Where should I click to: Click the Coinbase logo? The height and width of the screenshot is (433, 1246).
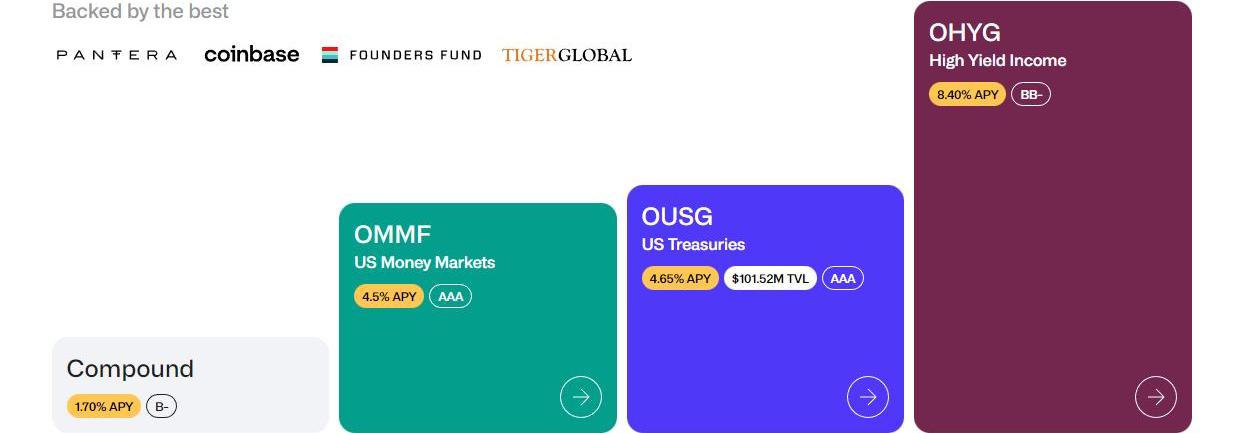[251, 54]
